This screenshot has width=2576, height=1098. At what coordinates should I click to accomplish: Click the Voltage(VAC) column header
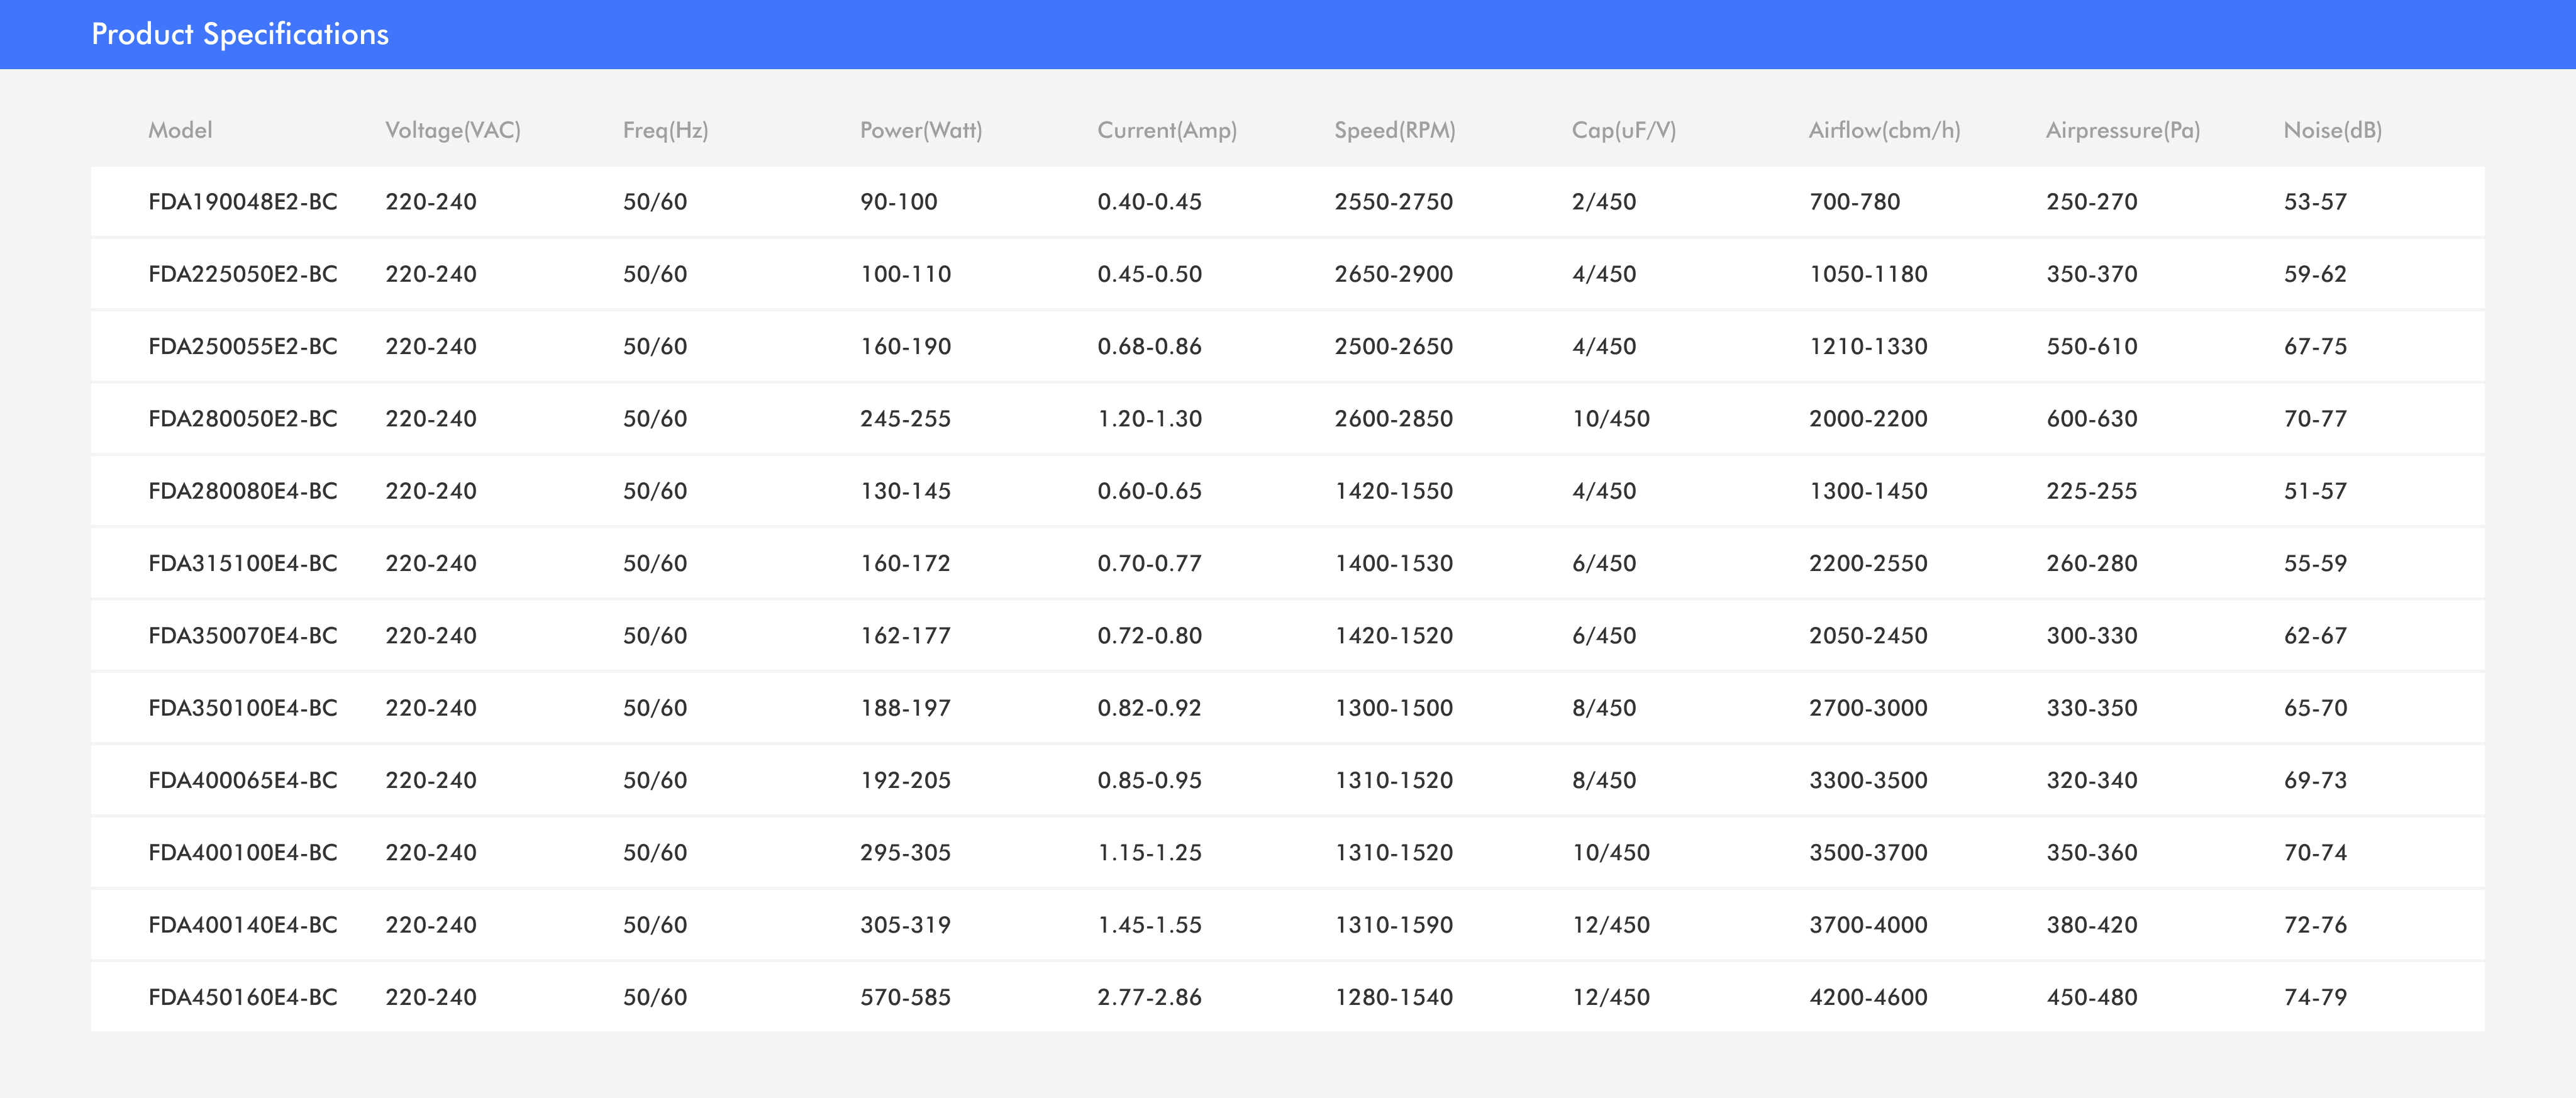453,130
